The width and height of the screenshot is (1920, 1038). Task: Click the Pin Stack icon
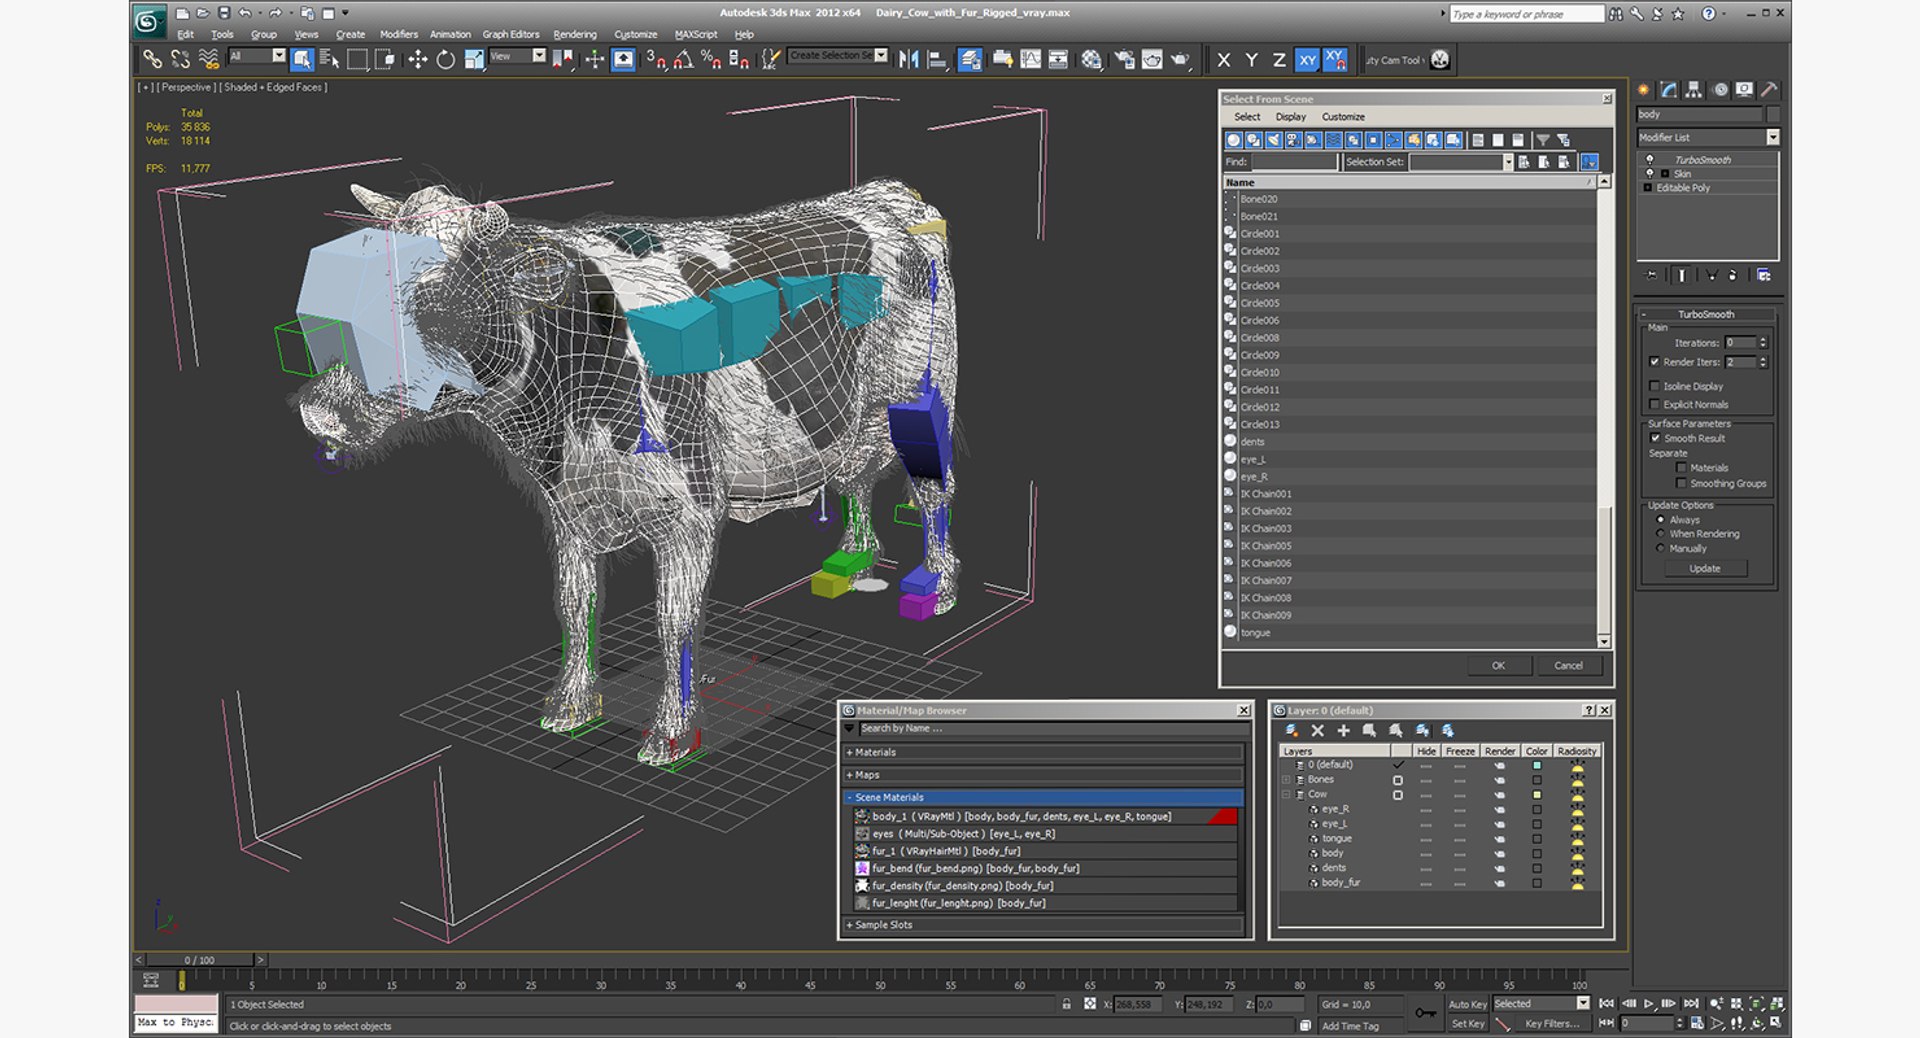pyautogui.click(x=1651, y=275)
